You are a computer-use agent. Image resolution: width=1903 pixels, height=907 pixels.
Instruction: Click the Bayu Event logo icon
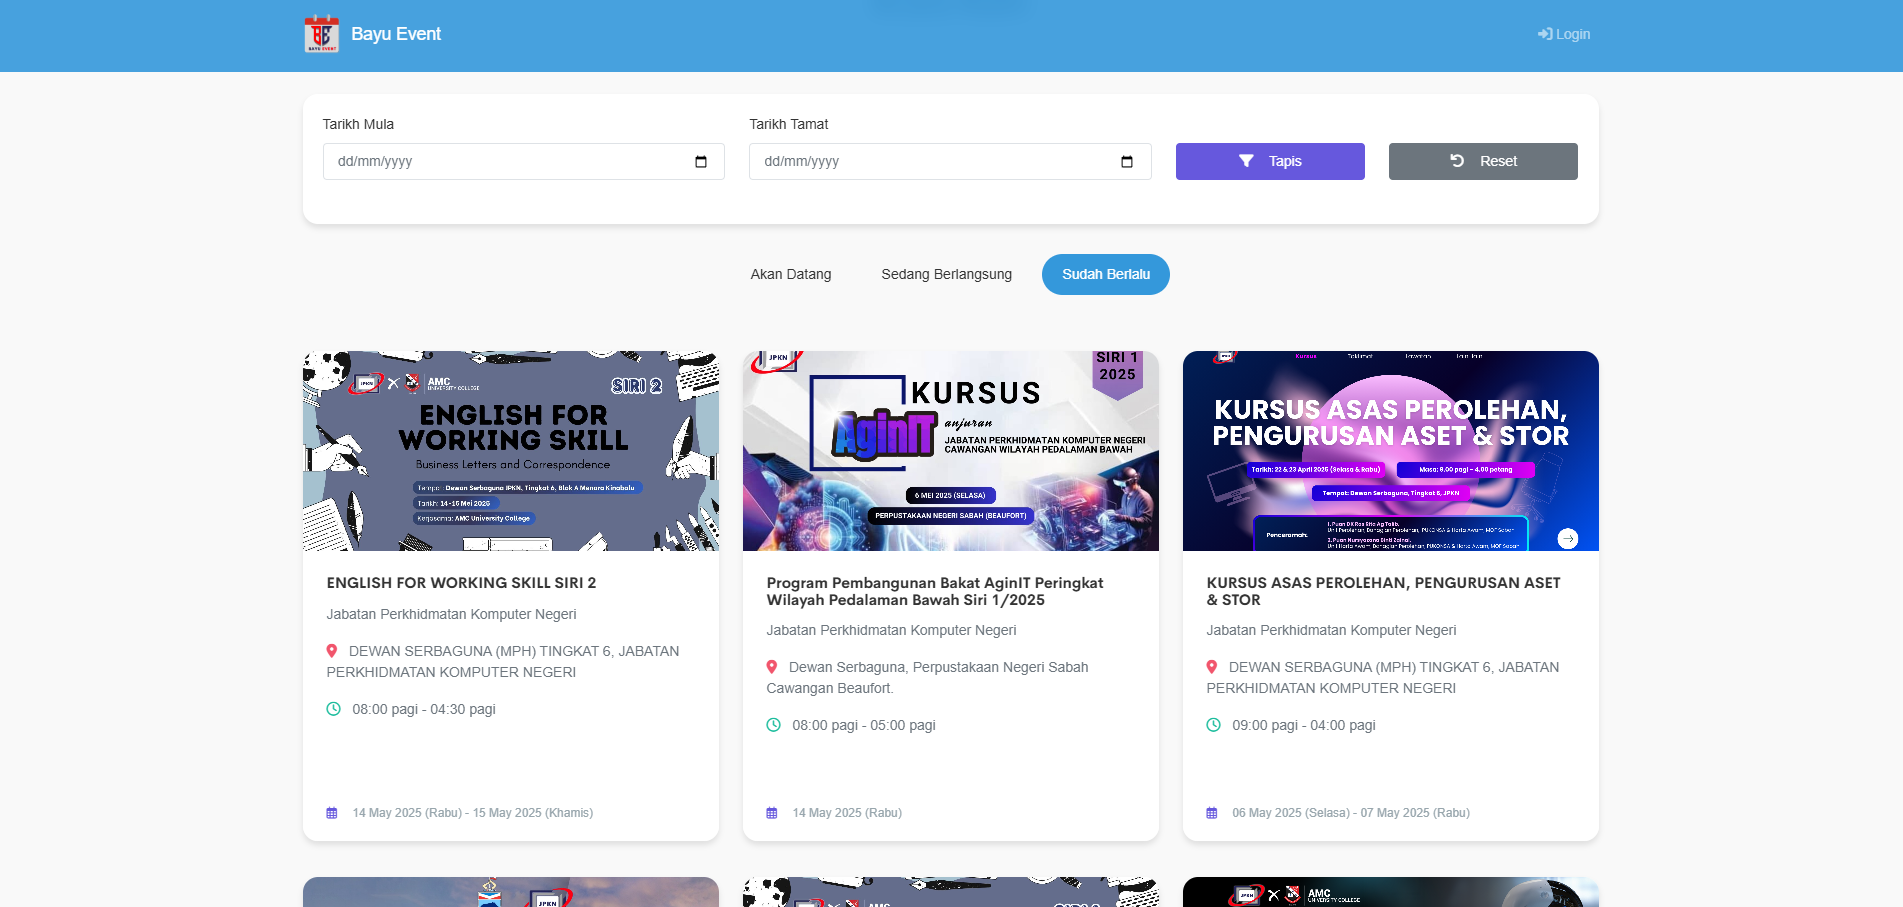(x=321, y=34)
